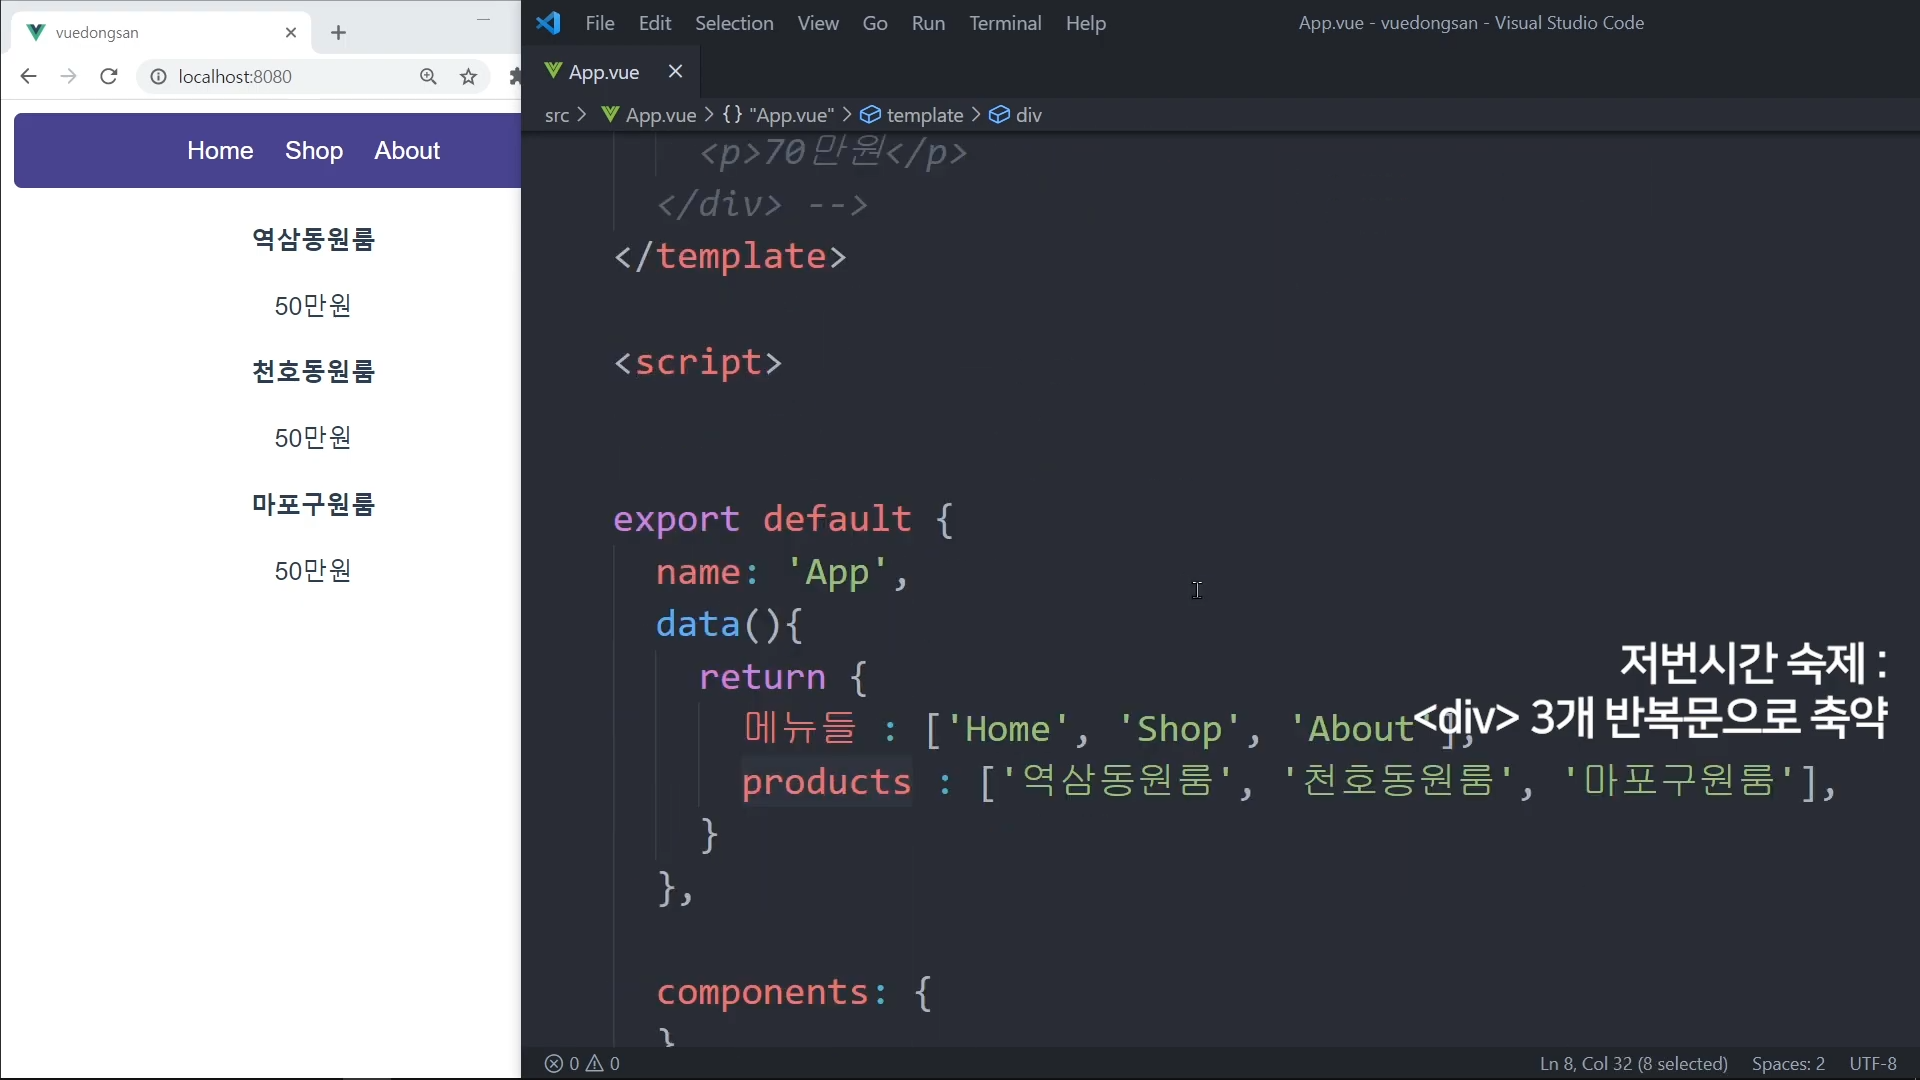Select the App.vue editor tab
The image size is (1920, 1080).
(x=603, y=72)
